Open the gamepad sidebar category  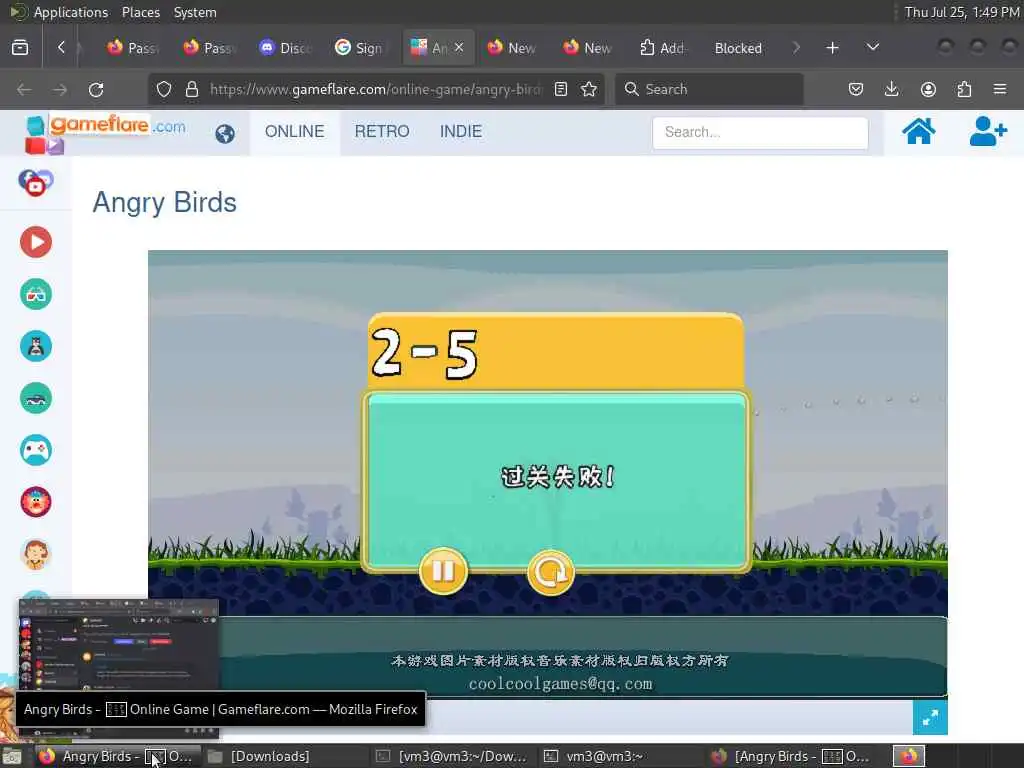pos(36,450)
